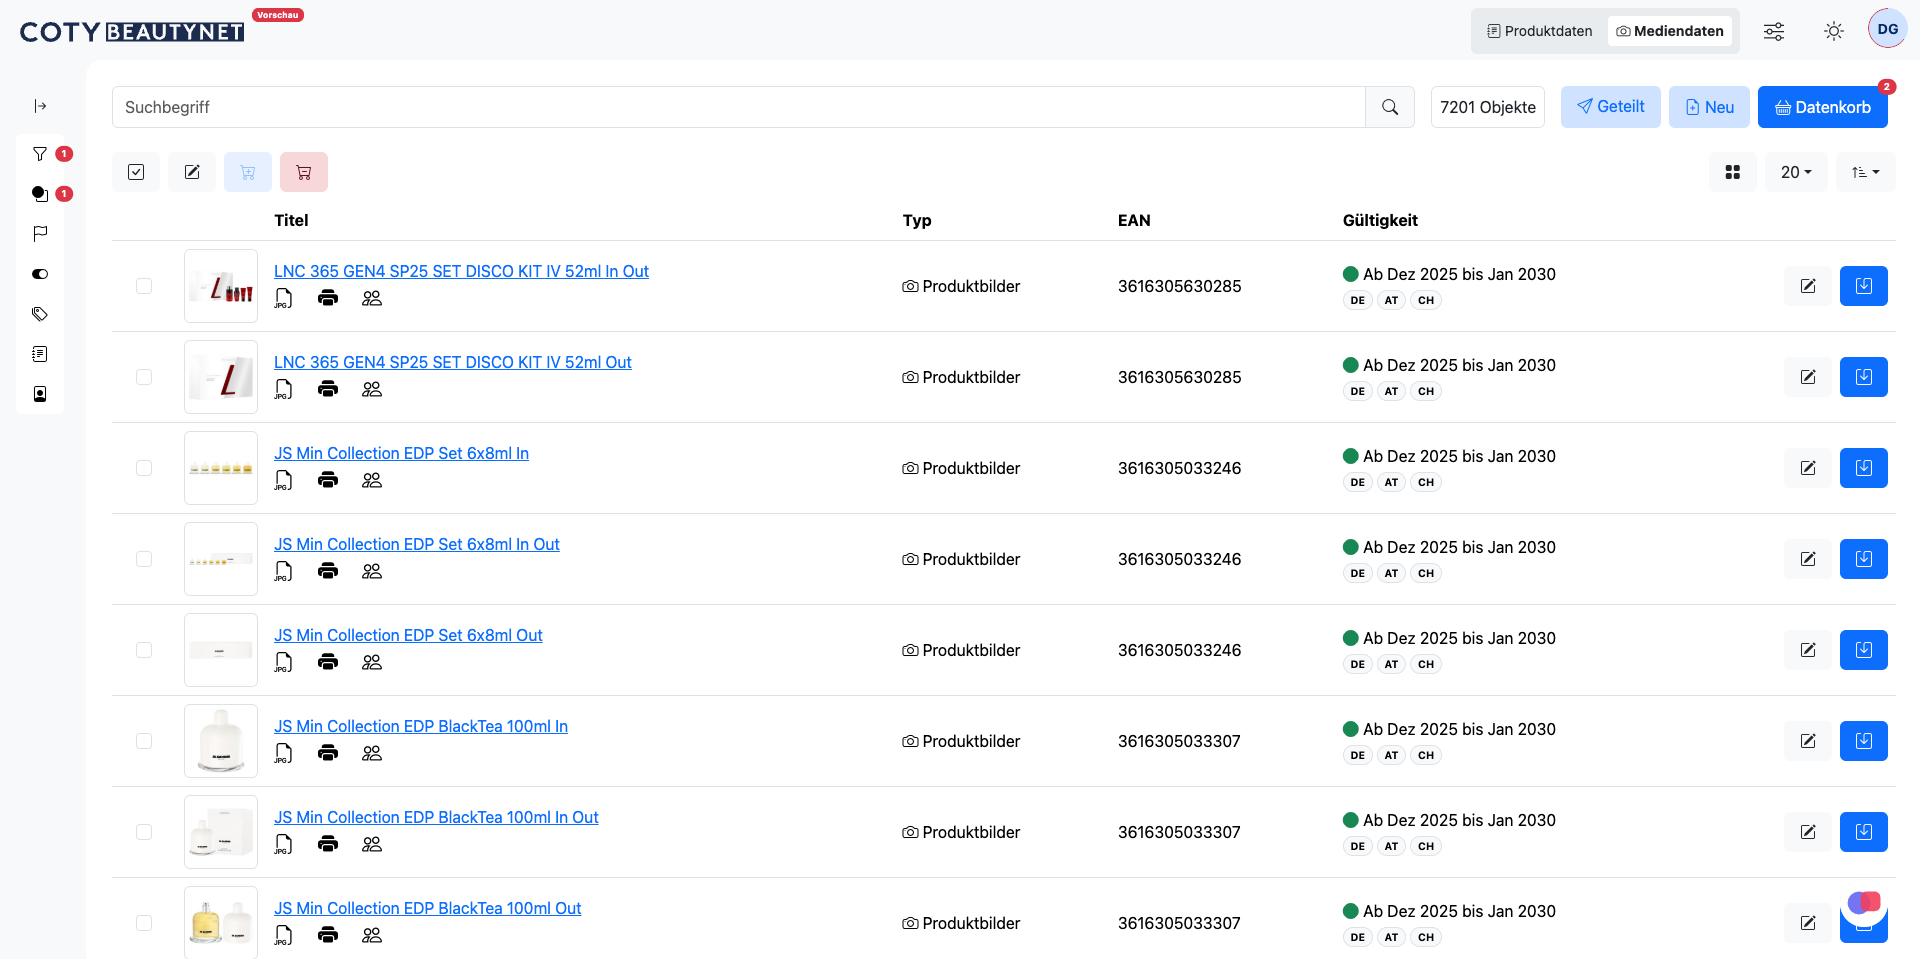Open thumbnail of LNC 365 DISCO KIT IV 52ml Out

tap(221, 377)
